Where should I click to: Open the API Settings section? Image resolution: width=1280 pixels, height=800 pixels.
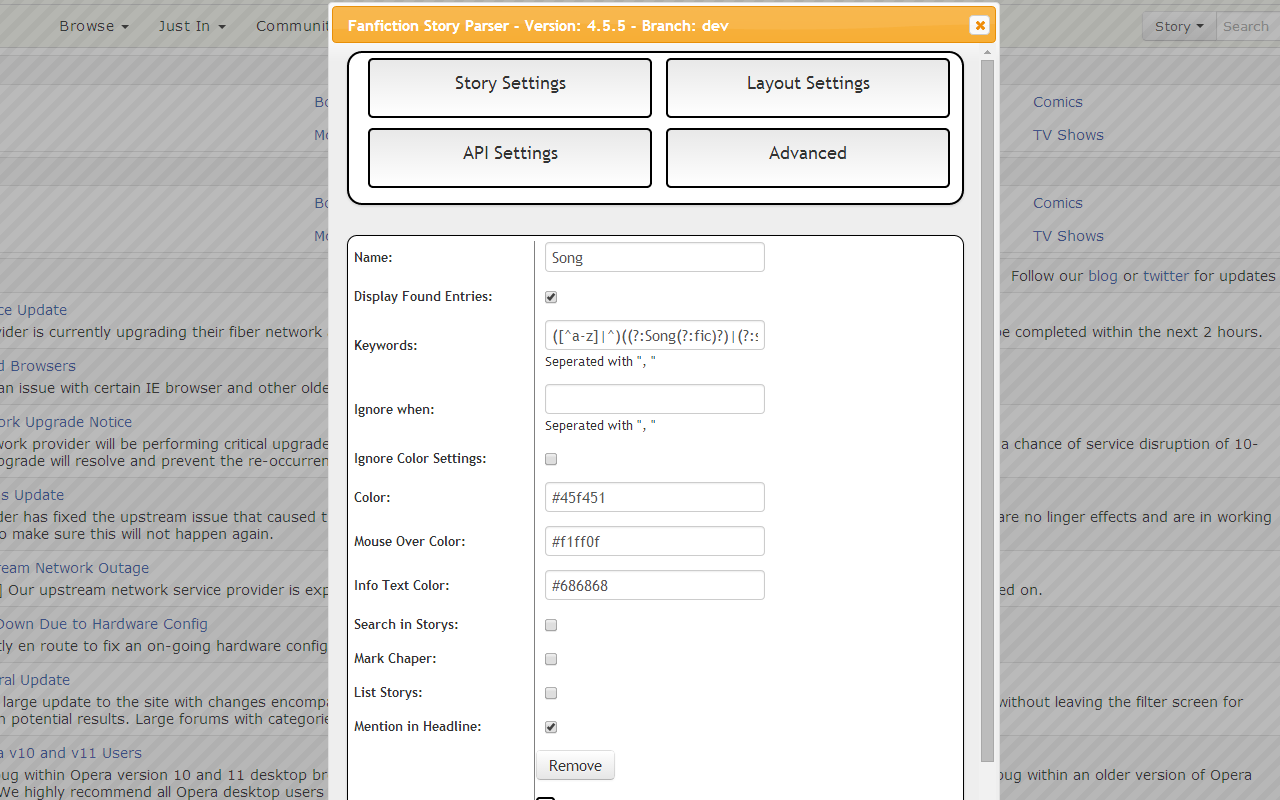[x=510, y=158]
